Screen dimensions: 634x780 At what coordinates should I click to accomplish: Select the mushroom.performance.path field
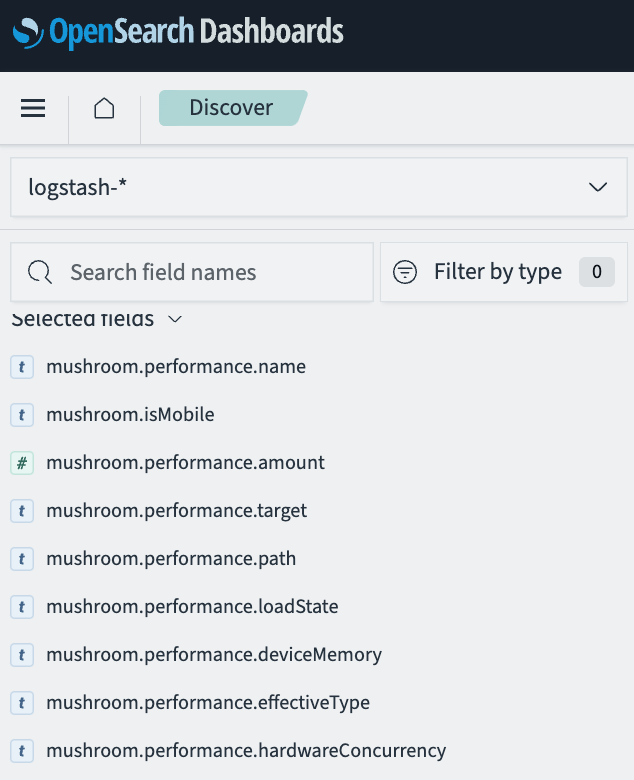171,559
